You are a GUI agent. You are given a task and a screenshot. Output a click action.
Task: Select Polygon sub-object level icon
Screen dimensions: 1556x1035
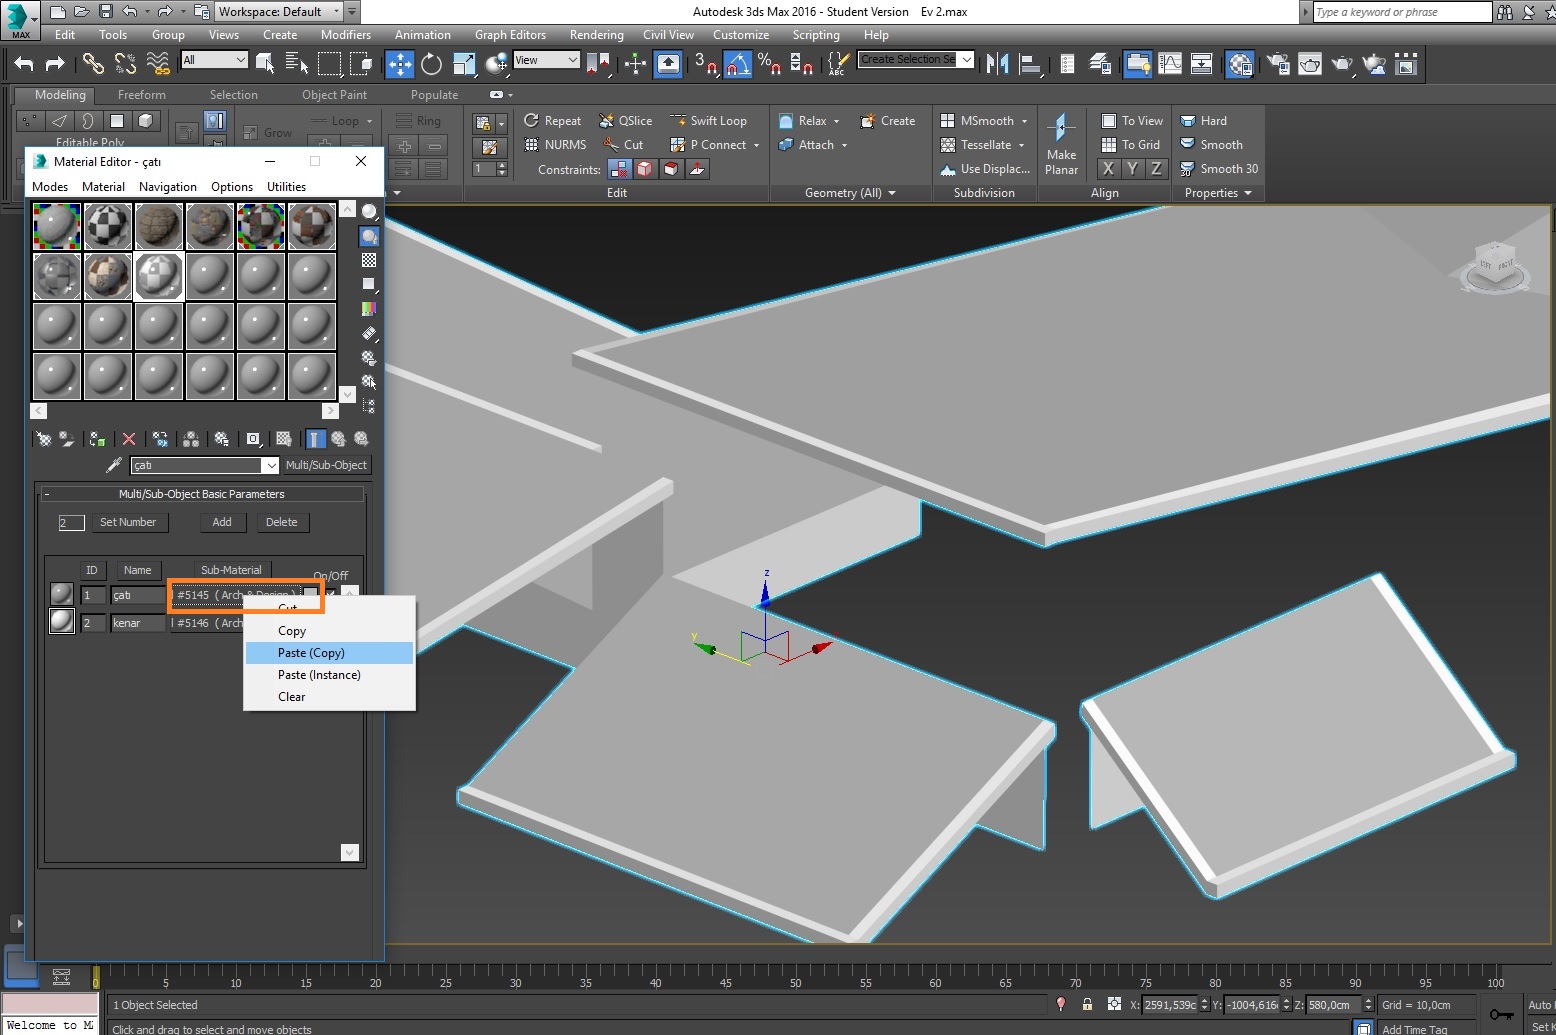[x=117, y=121]
